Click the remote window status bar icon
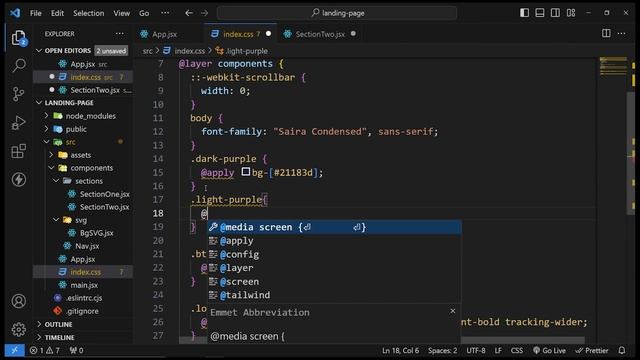The width and height of the screenshot is (640, 360). 14,350
